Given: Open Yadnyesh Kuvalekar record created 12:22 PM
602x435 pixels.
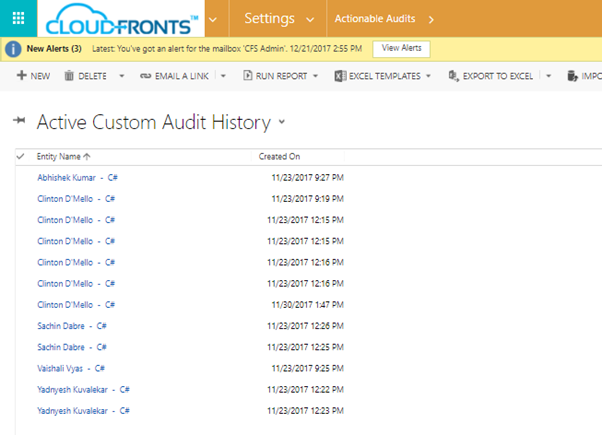Looking at the screenshot, I should pyautogui.click(x=83, y=389).
